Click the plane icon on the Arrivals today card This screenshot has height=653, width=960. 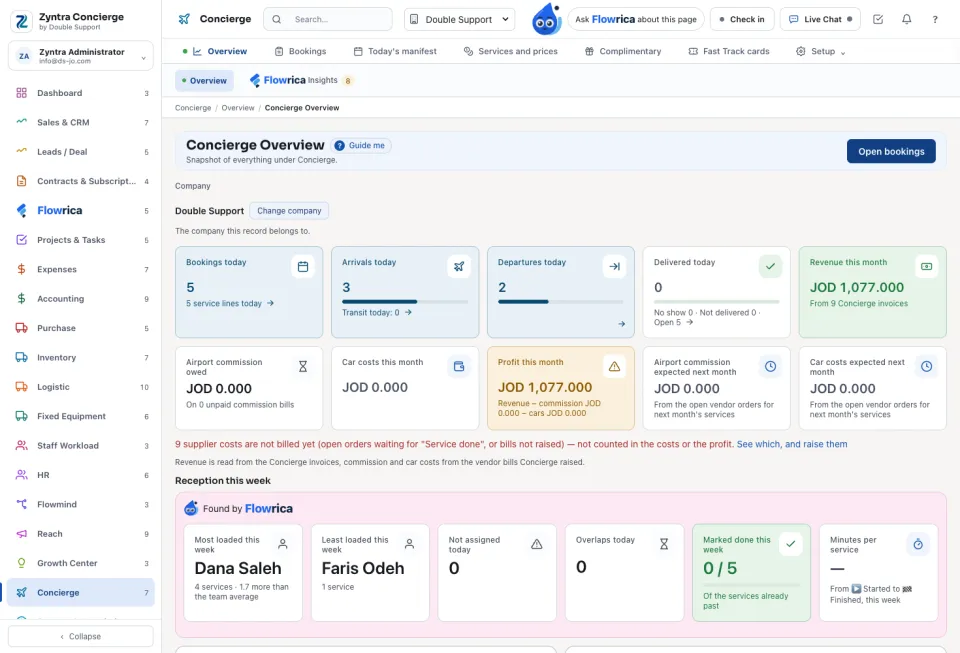pos(459,267)
